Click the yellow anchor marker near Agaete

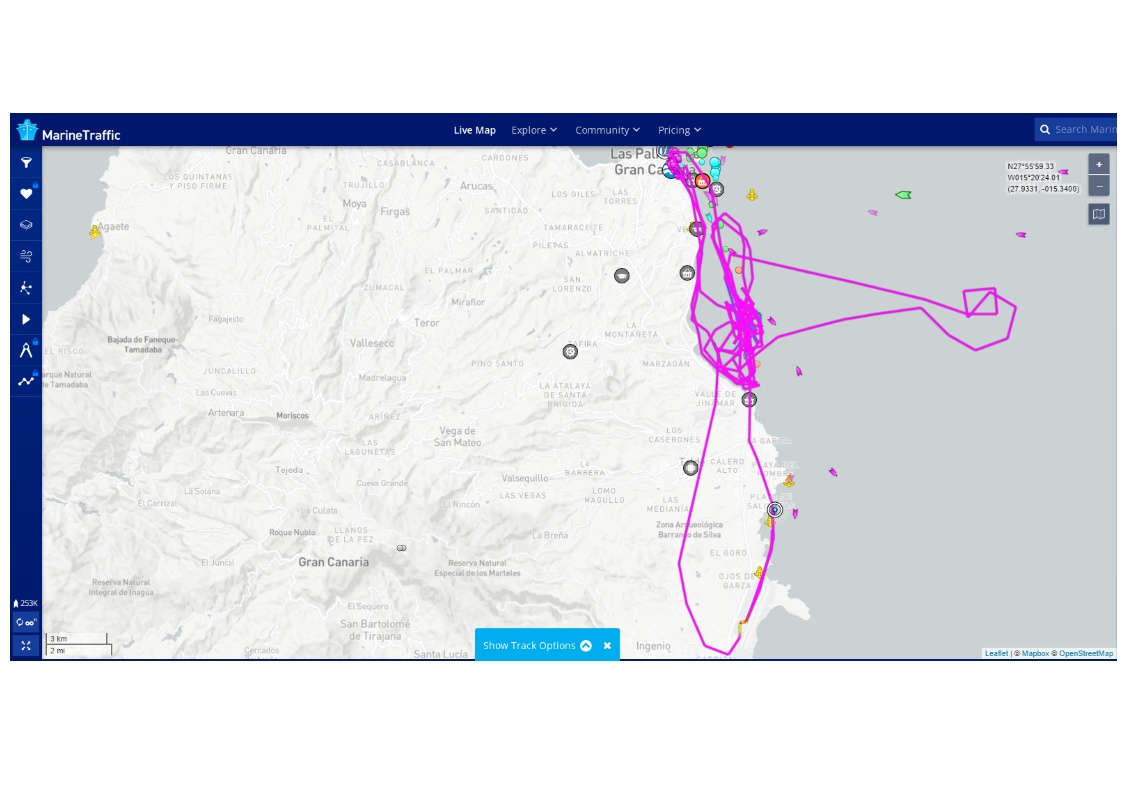95,231
